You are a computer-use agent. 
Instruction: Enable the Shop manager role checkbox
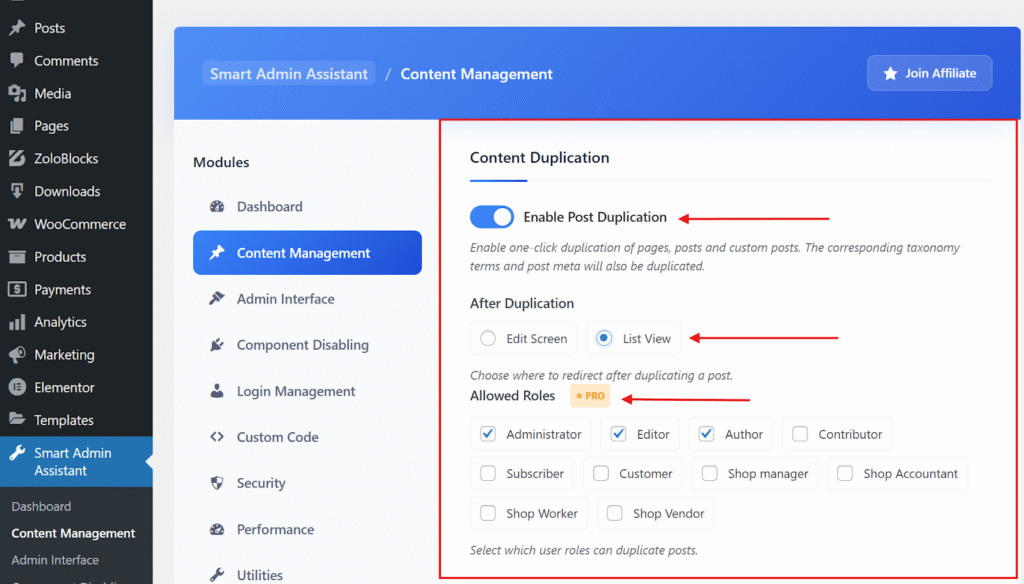(x=710, y=473)
